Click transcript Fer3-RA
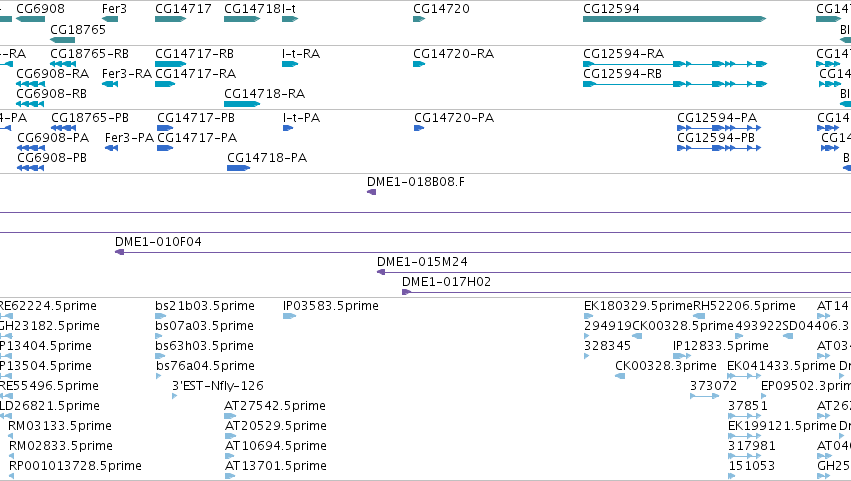This screenshot has width=851, height=481. tap(126, 73)
